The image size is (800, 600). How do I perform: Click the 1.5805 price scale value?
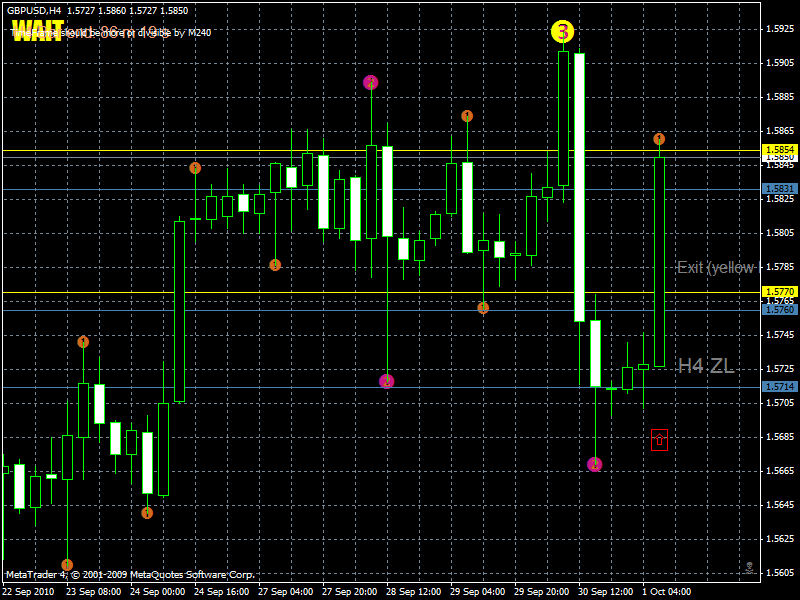coord(780,233)
